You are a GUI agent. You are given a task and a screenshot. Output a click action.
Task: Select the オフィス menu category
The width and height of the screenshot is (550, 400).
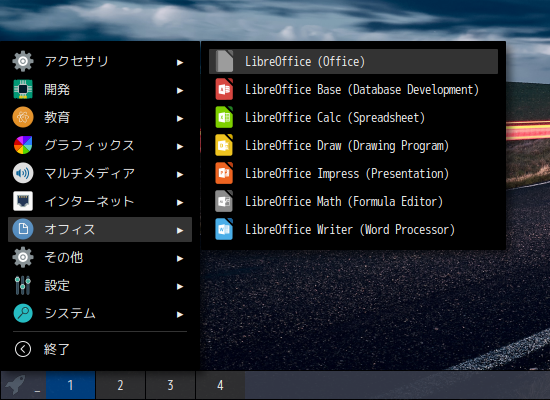point(100,229)
